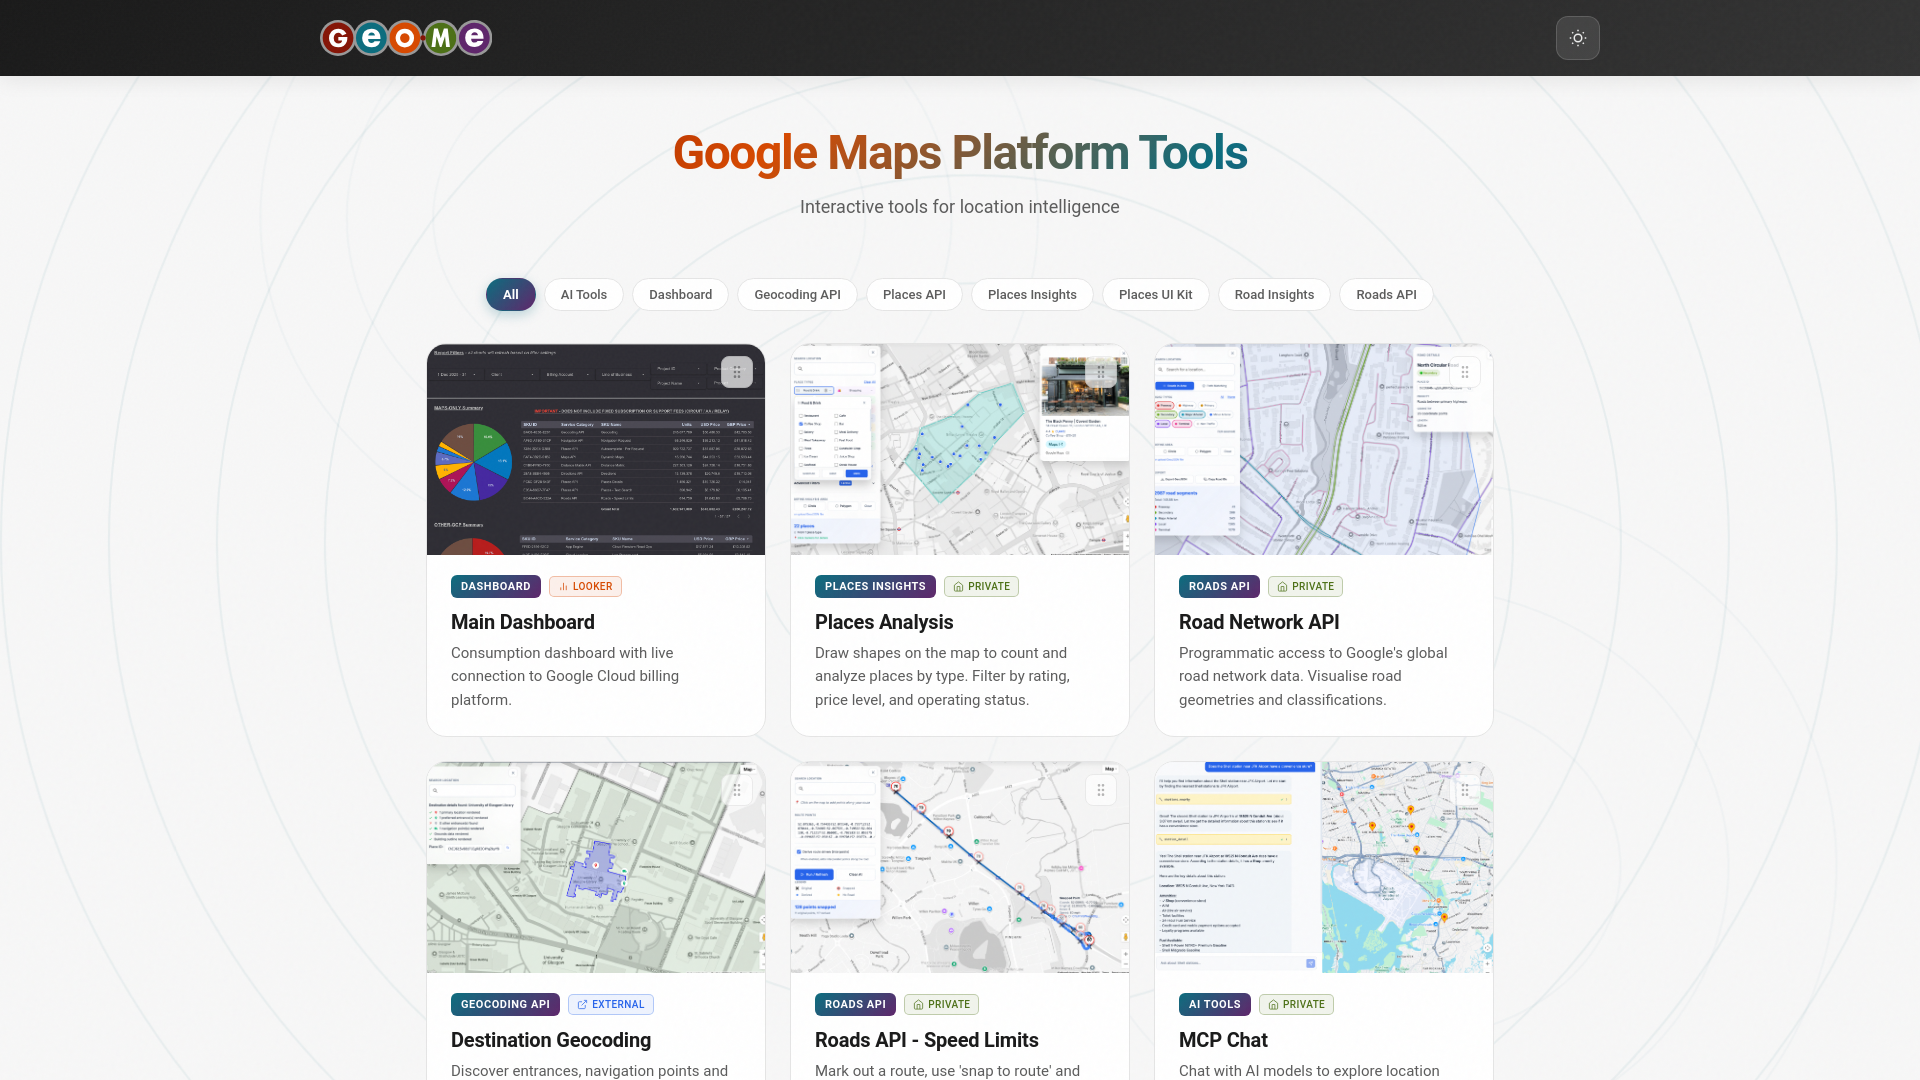The width and height of the screenshot is (1920, 1080).
Task: Click the EXTERNAL badge on Destination Geocoding
Action: coord(610,1004)
